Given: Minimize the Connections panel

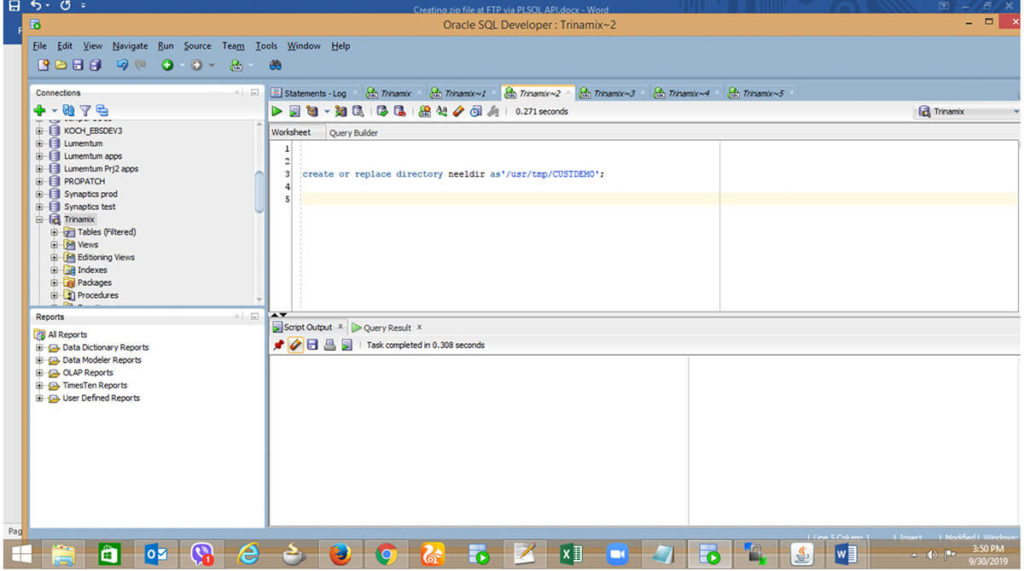Looking at the screenshot, I should [255, 93].
